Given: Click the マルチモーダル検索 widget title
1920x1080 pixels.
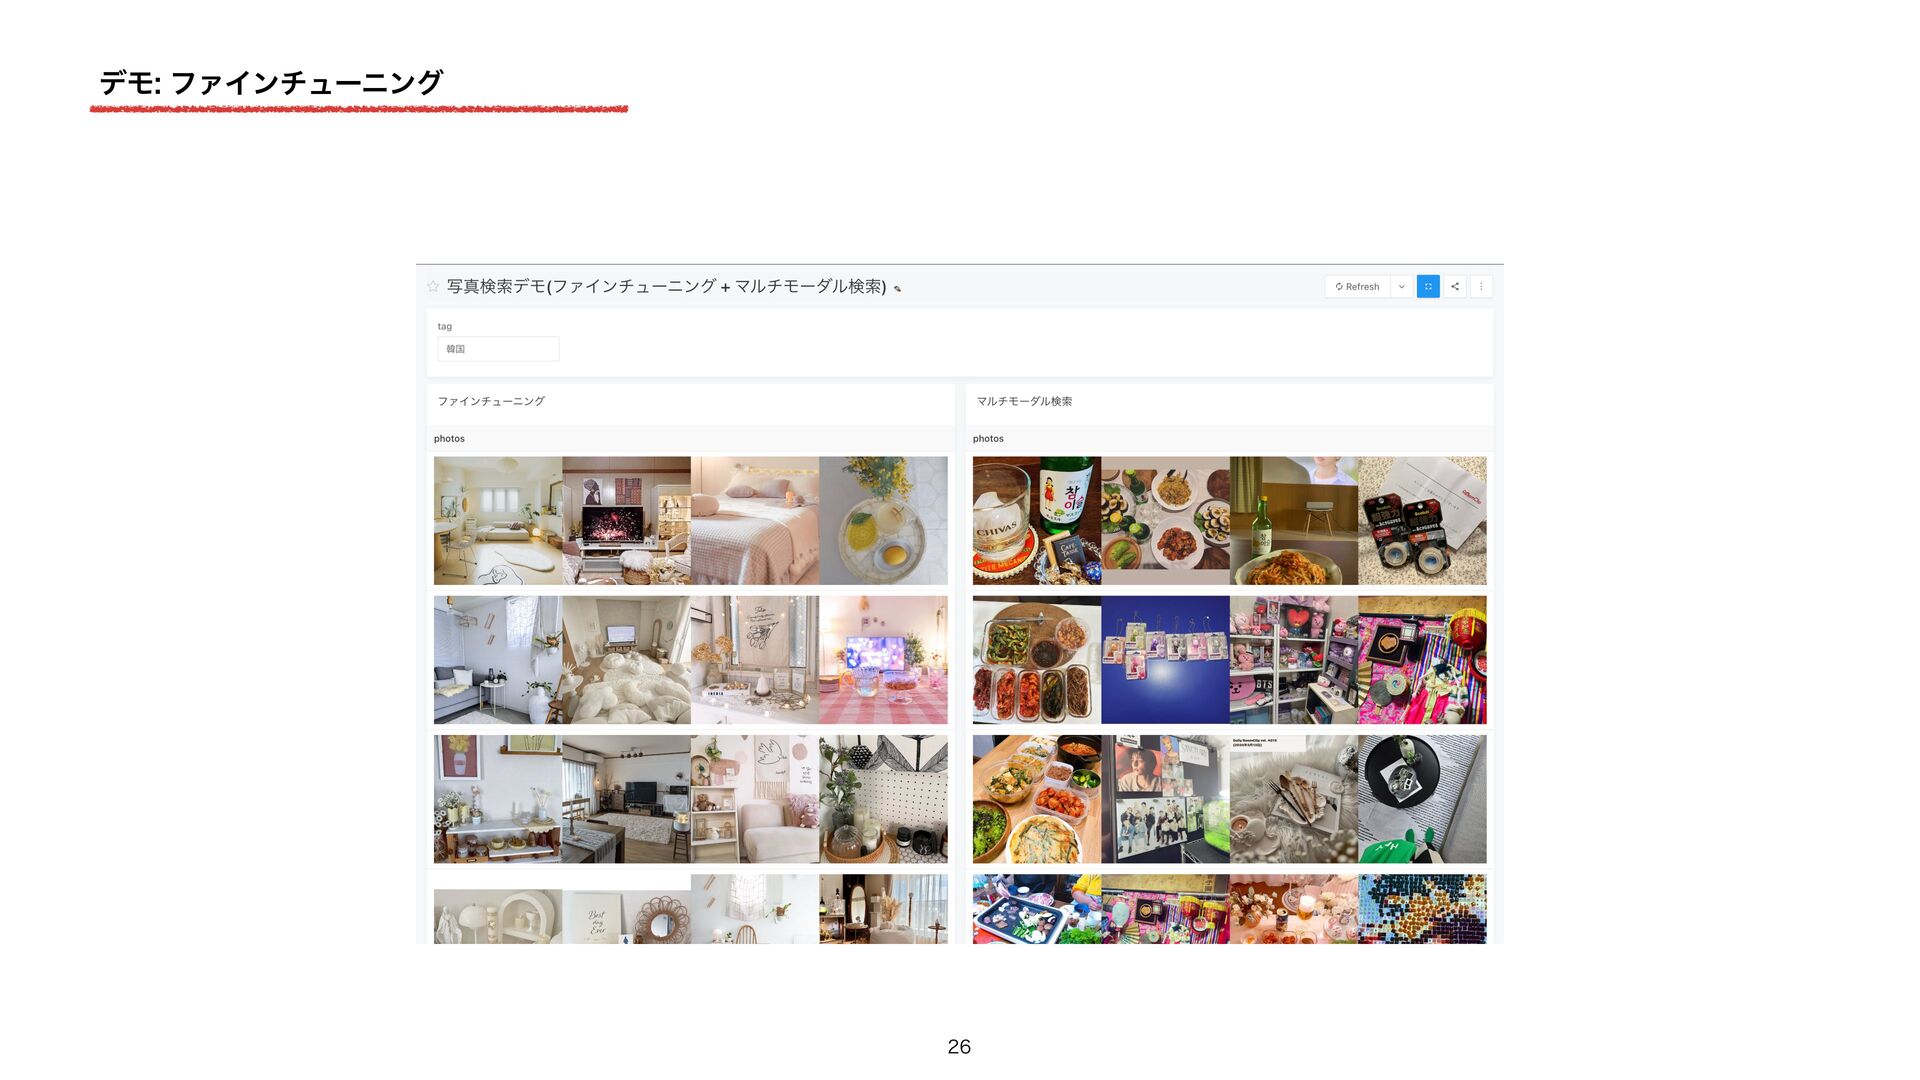Looking at the screenshot, I should tap(1024, 401).
